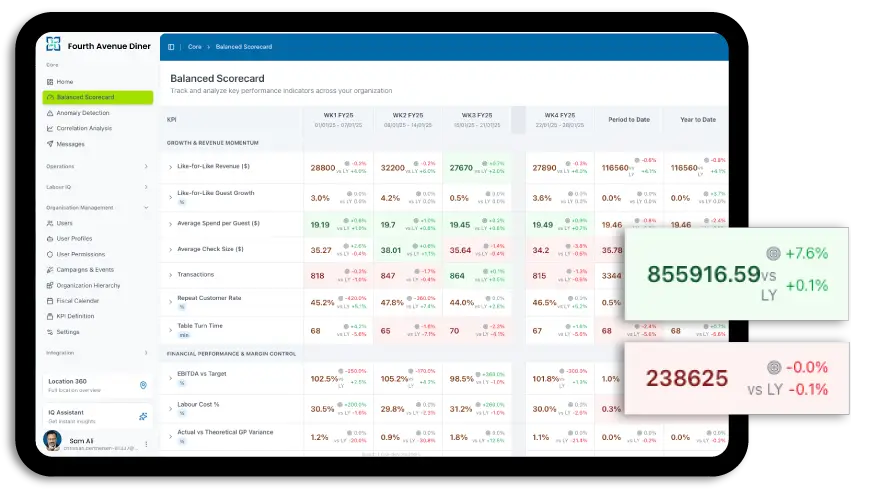Select Balanced Scorecard in the sidebar
Image resolution: width=883 pixels, height=489 pixels.
tap(97, 97)
